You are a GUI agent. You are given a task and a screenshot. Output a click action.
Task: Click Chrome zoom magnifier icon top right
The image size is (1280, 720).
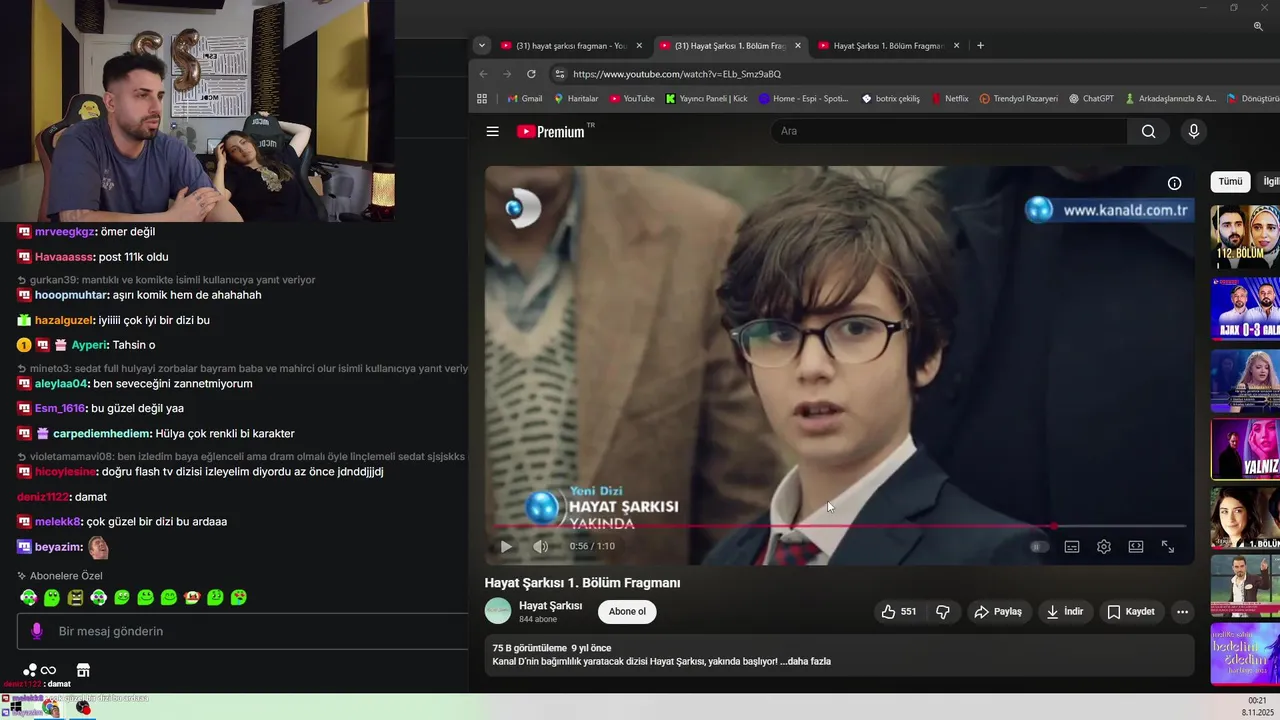click(1258, 26)
